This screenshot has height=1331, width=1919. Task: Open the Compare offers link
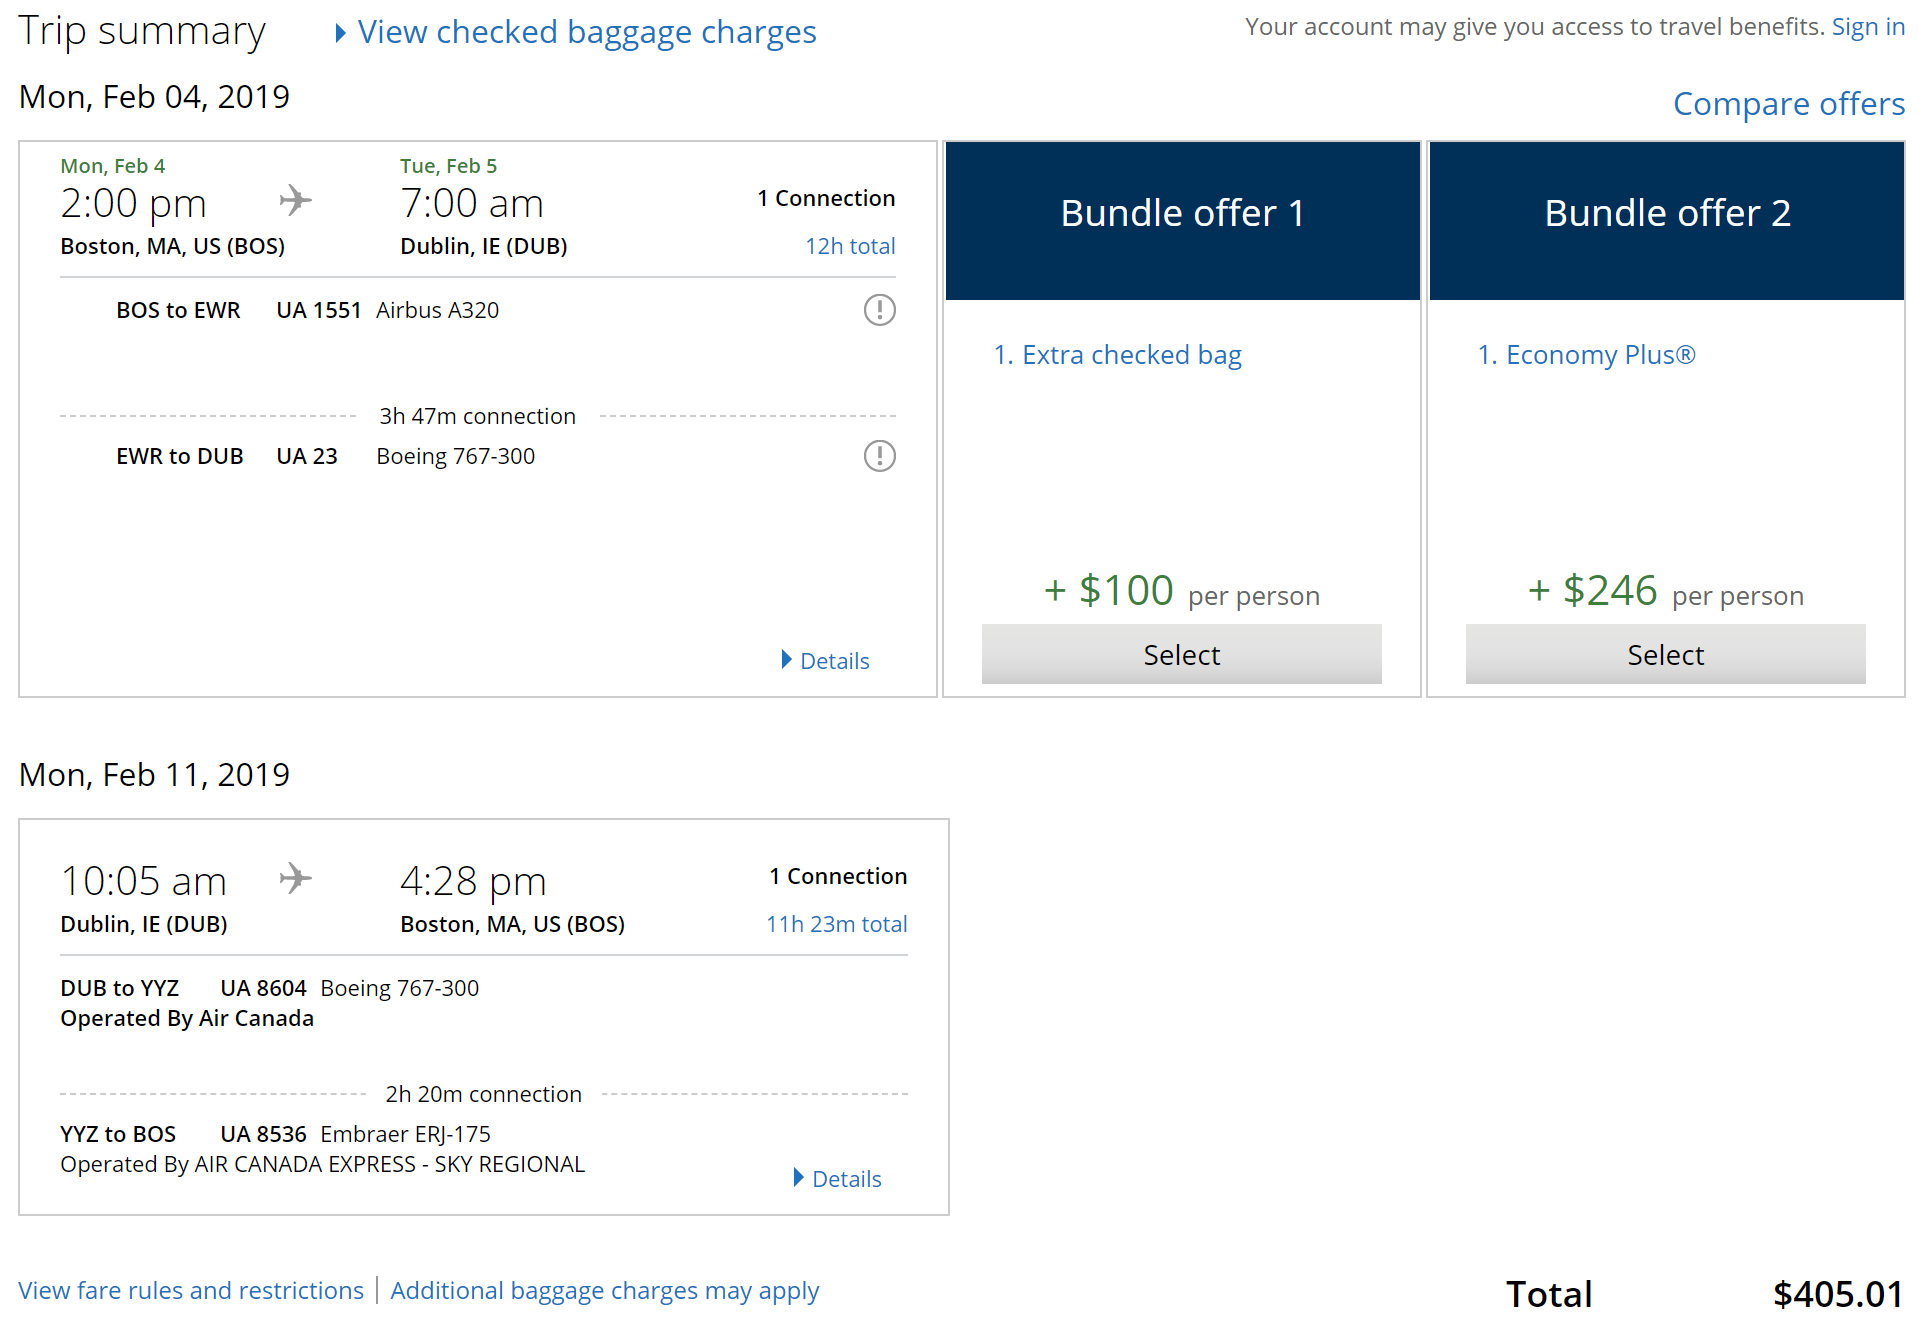tap(1788, 104)
